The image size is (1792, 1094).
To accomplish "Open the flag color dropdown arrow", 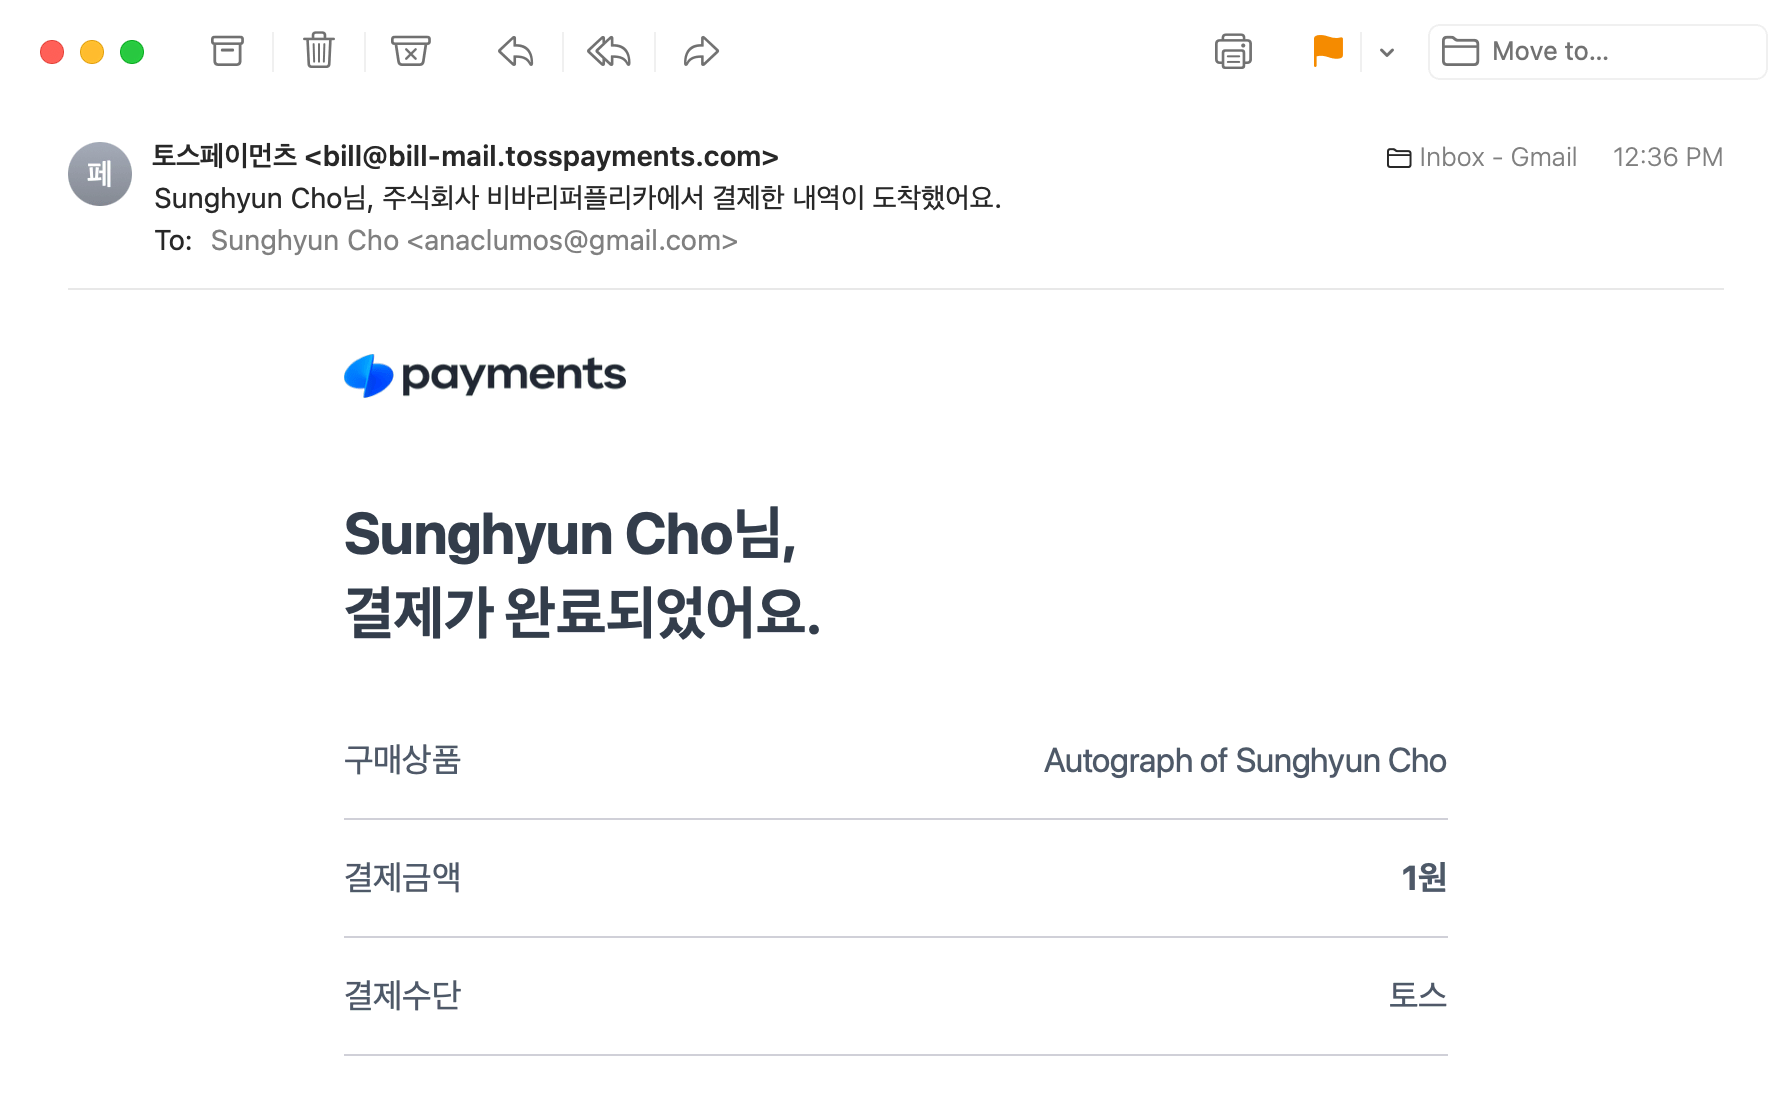I will click(1387, 52).
